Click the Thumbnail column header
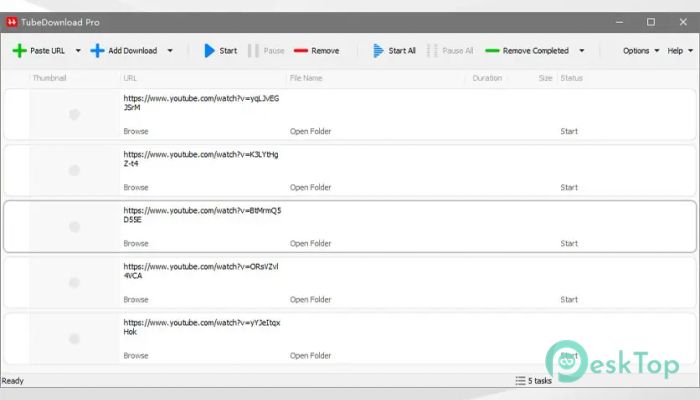This screenshot has width=700, height=400. coord(50,78)
